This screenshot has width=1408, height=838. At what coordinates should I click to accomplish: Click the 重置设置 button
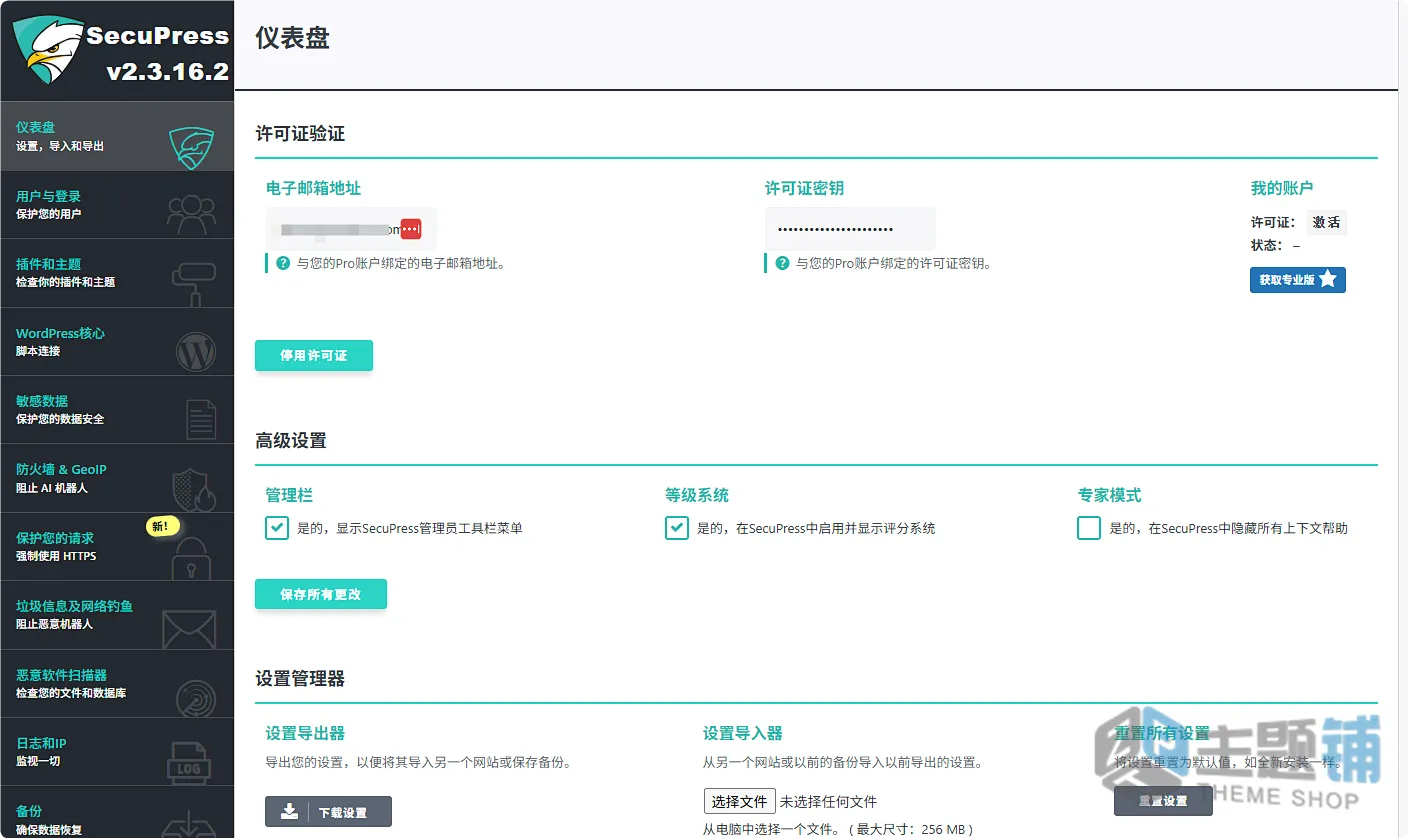click(x=1163, y=801)
